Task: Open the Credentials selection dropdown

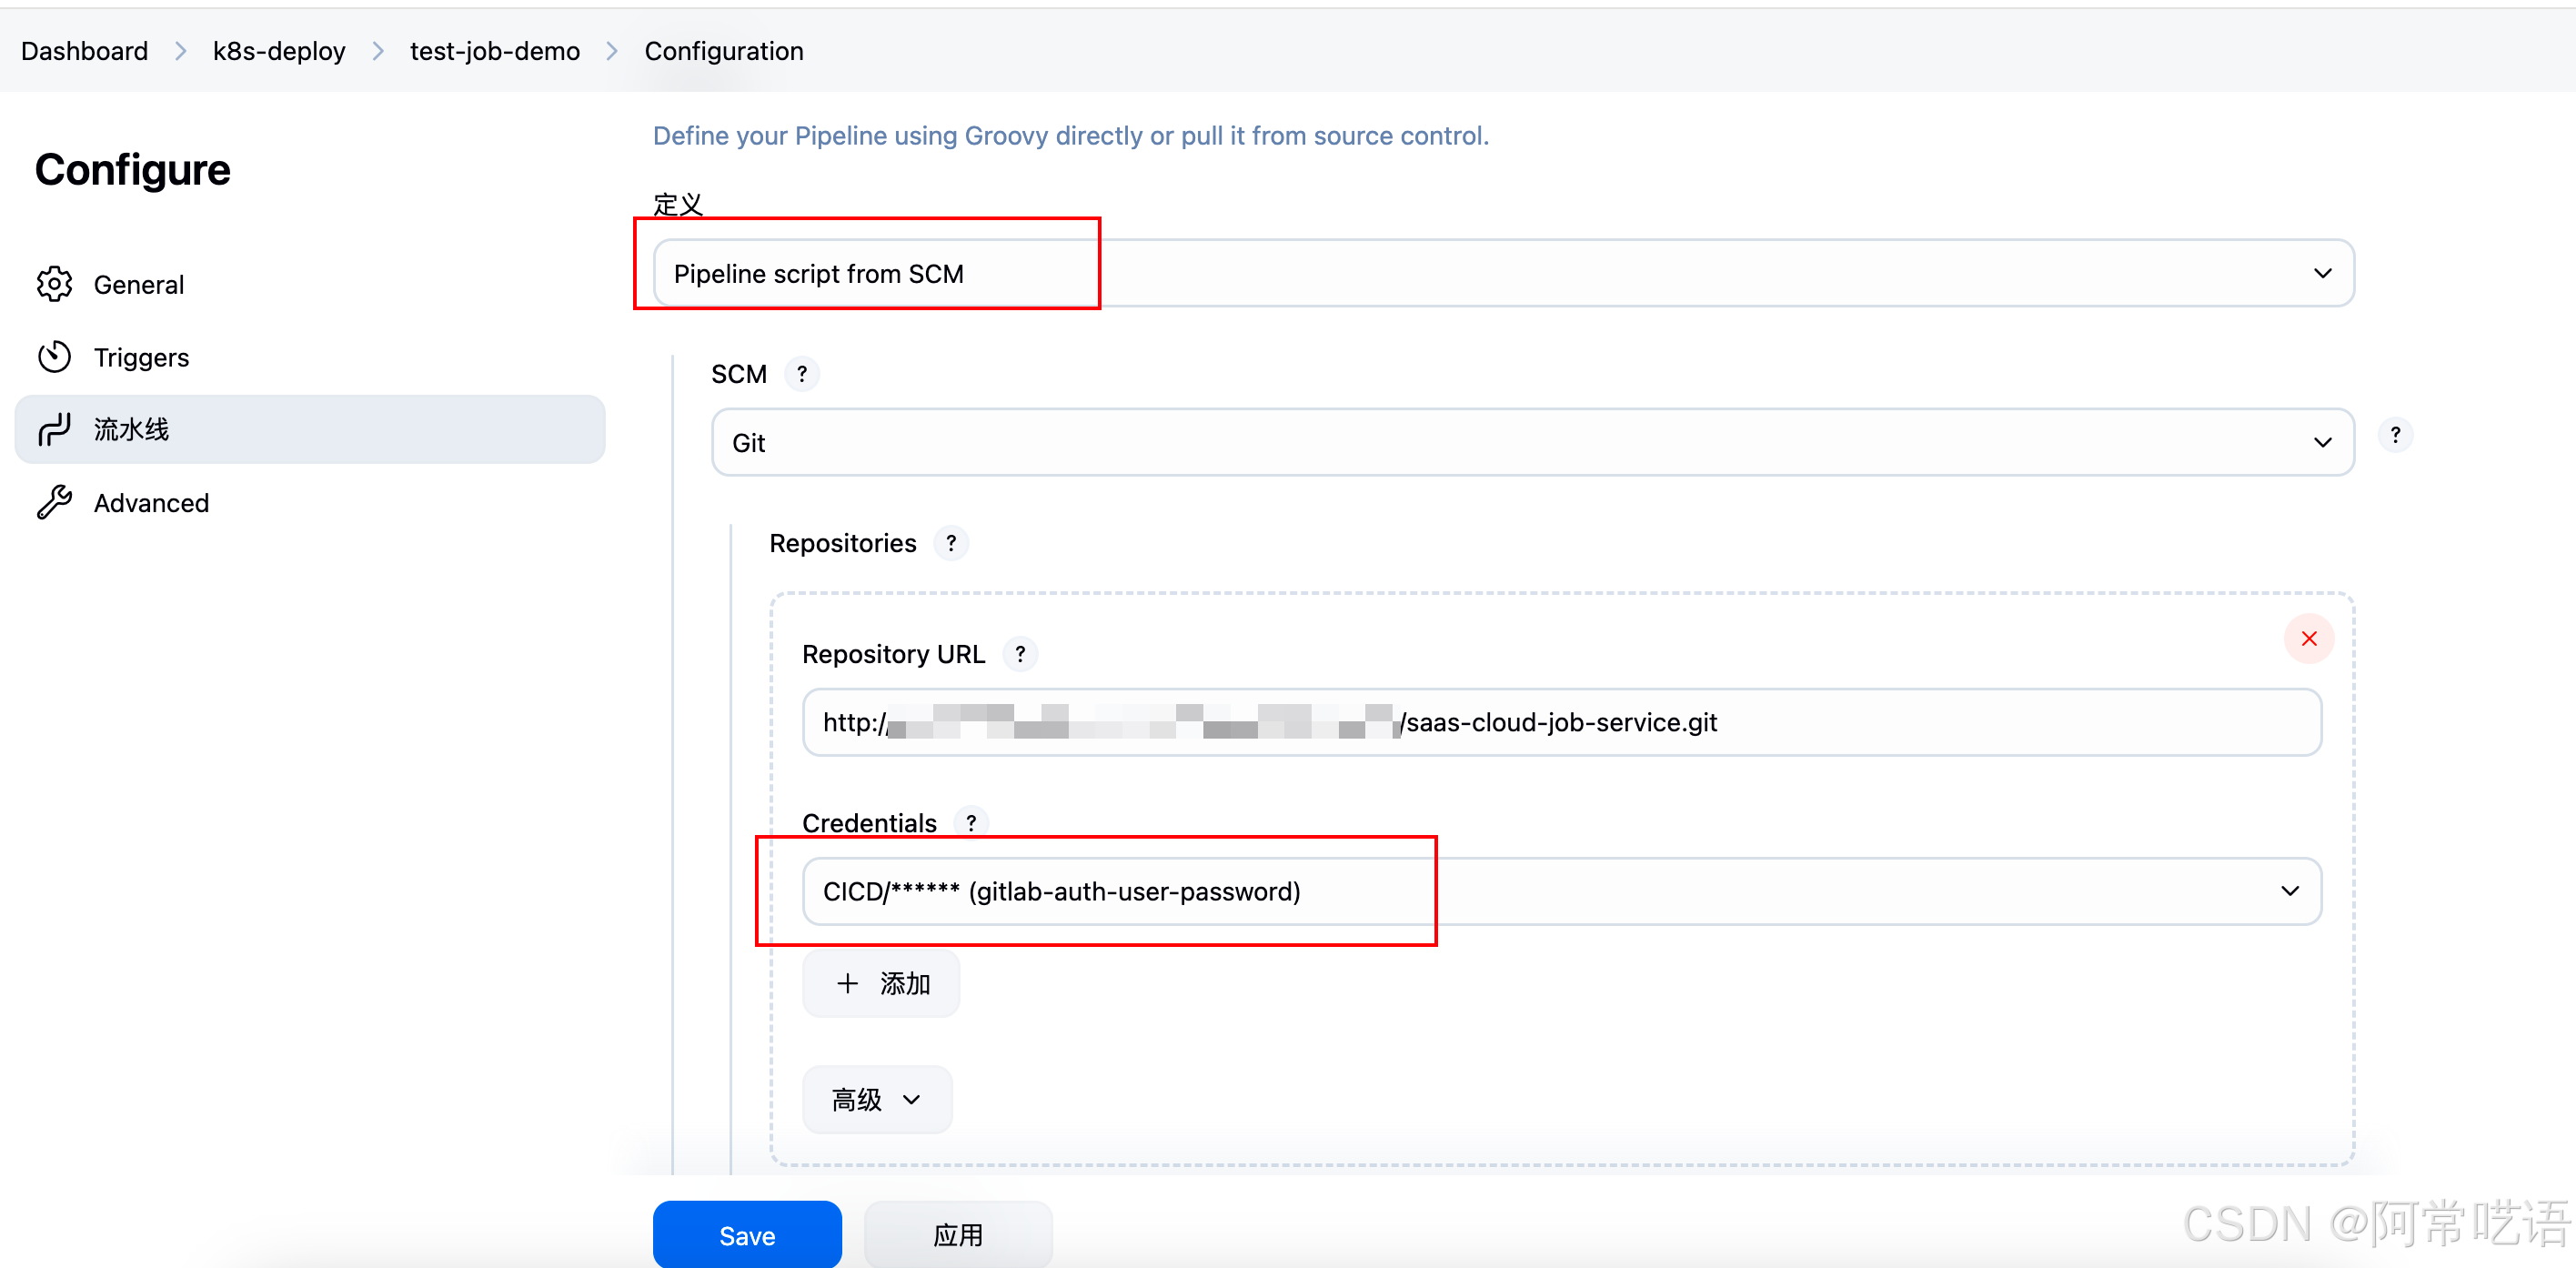Action: (x=1560, y=891)
